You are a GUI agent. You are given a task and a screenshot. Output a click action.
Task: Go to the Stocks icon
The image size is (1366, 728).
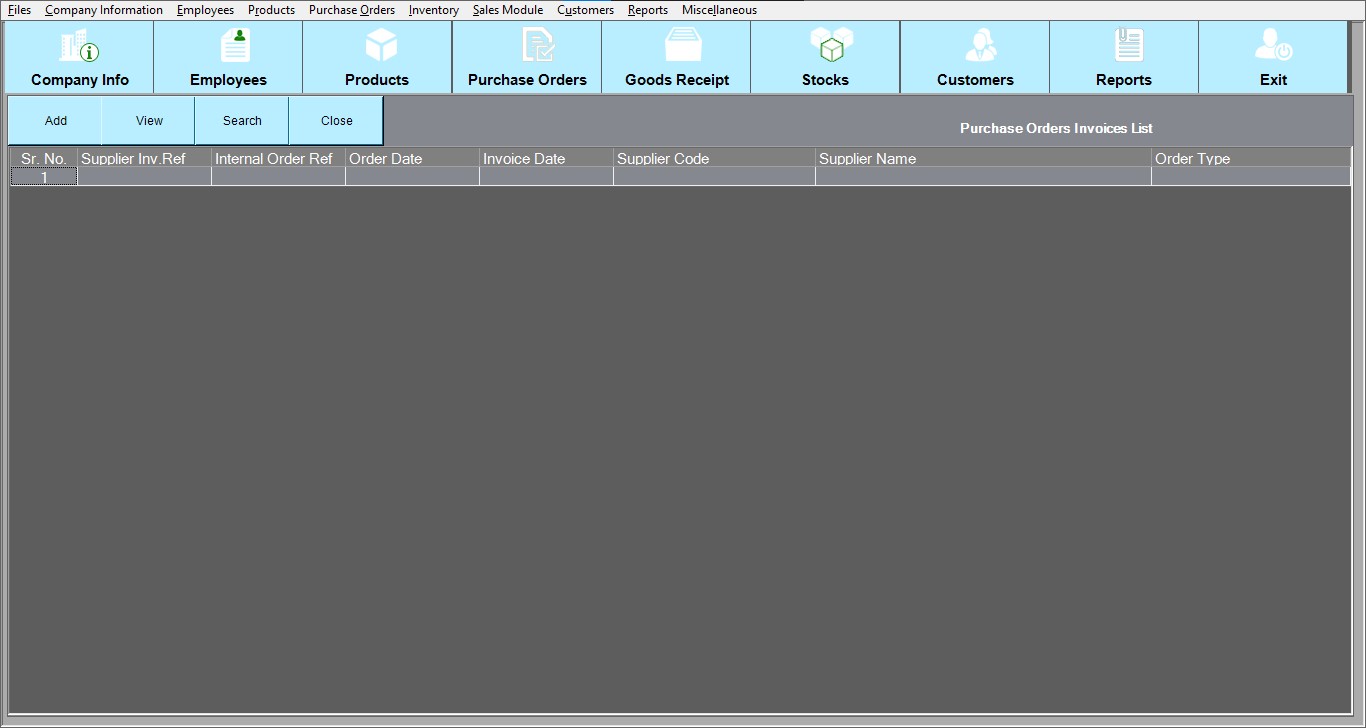[830, 46]
